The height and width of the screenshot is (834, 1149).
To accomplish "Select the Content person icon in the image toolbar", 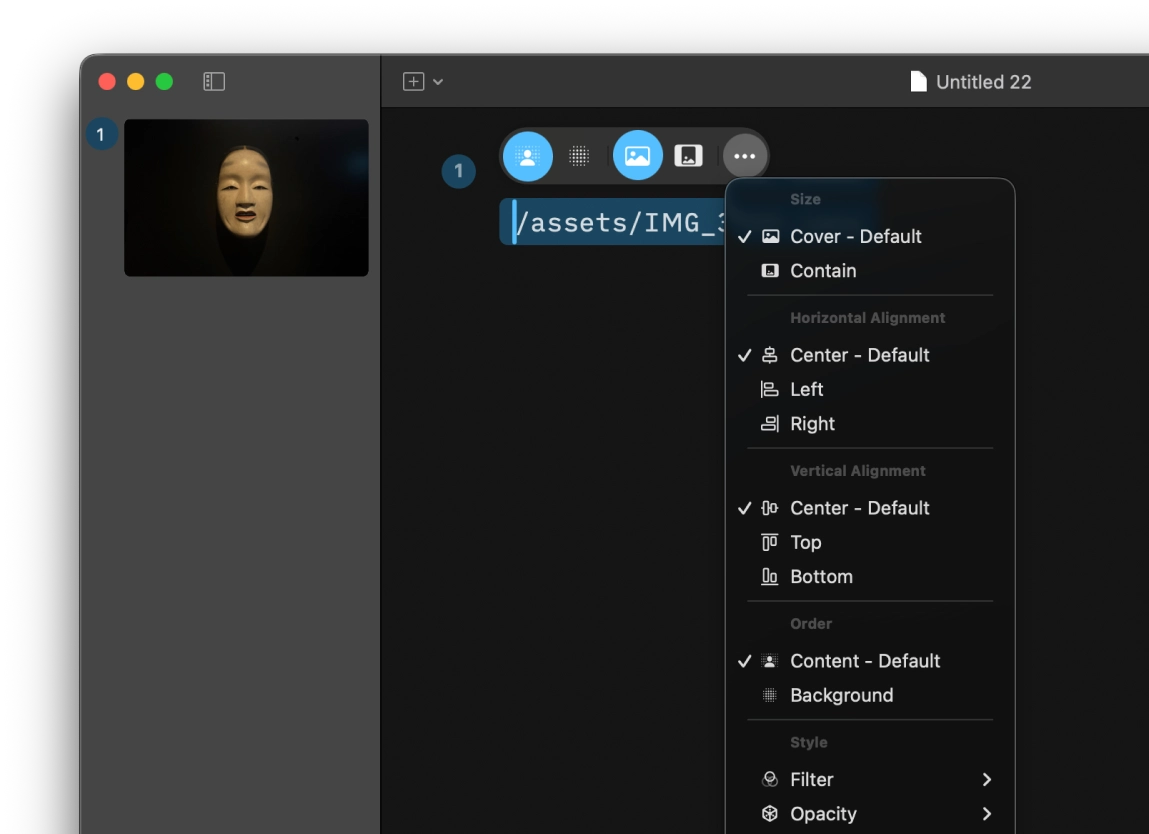I will (x=528, y=155).
